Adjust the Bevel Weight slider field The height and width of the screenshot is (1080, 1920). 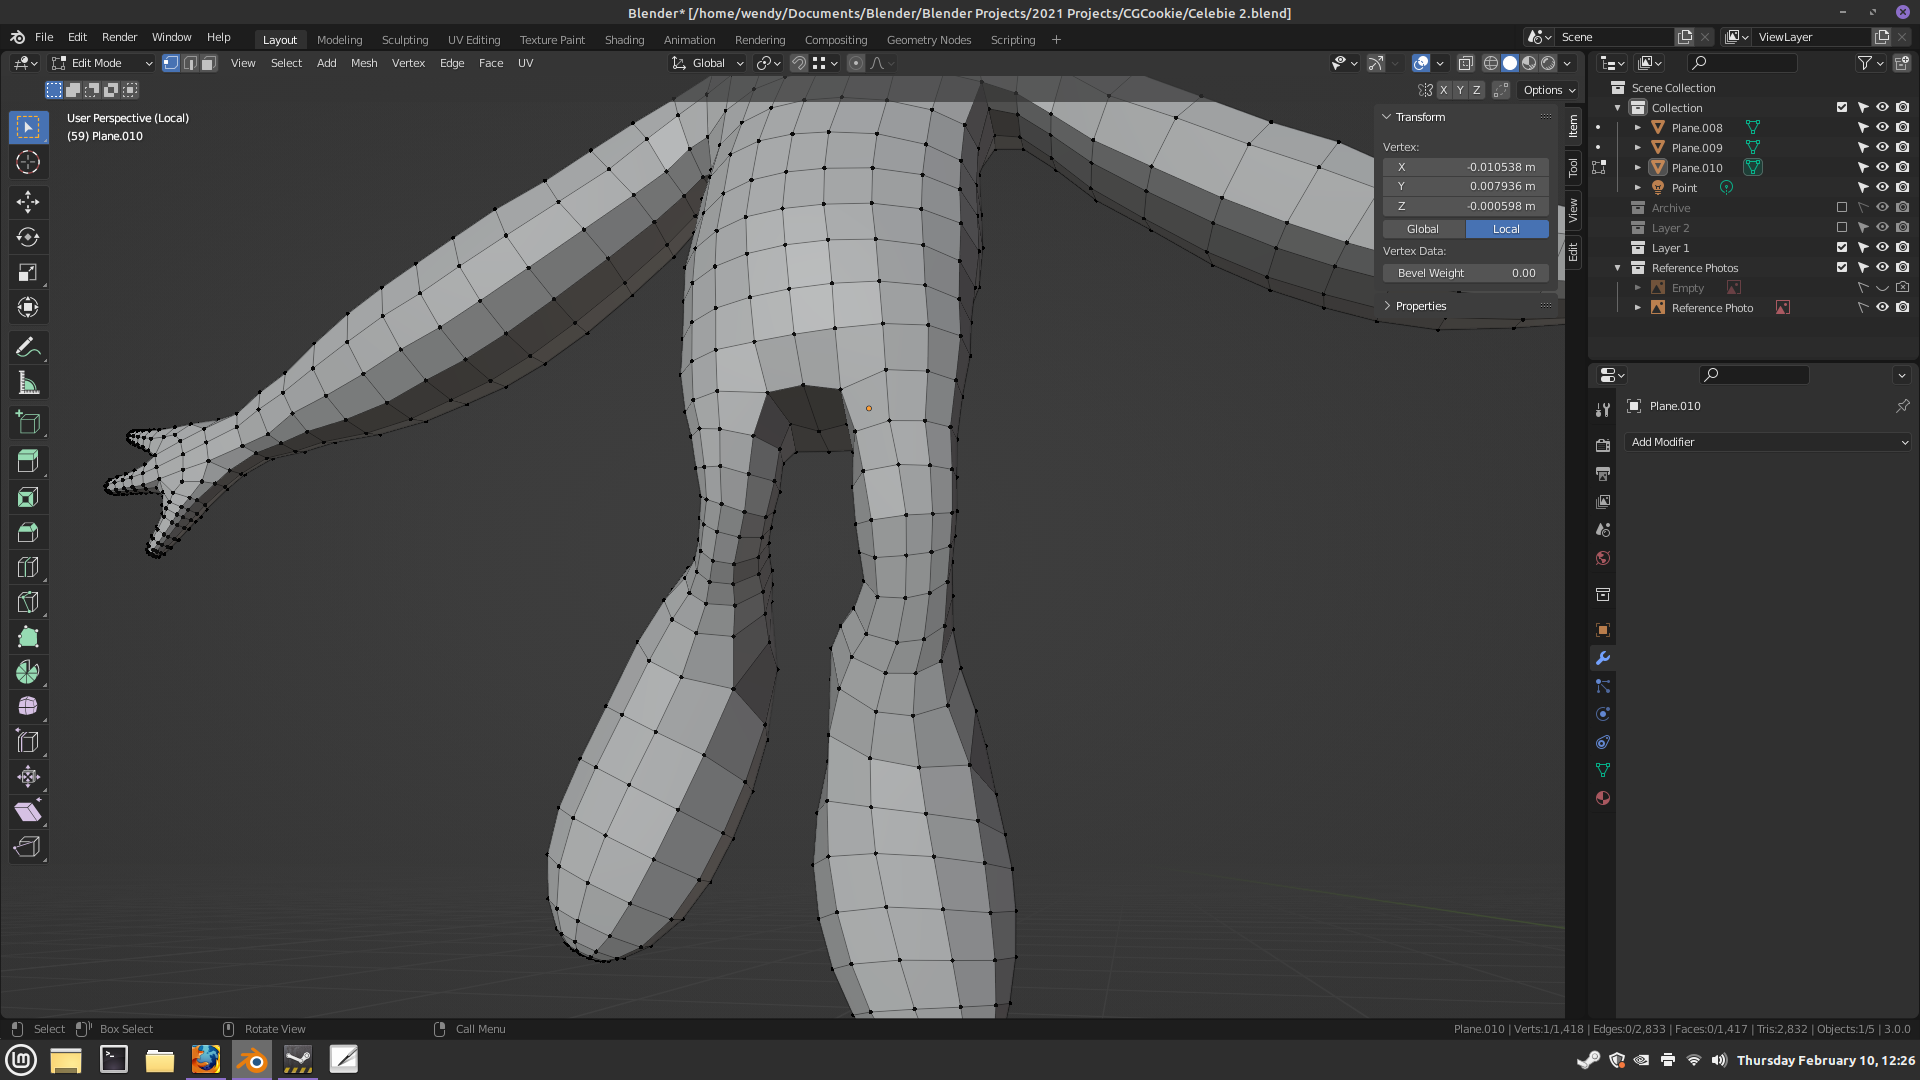[x=1466, y=273]
